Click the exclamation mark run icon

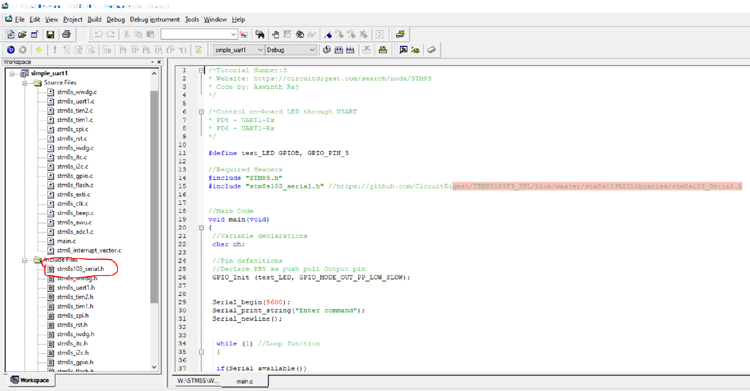55,50
